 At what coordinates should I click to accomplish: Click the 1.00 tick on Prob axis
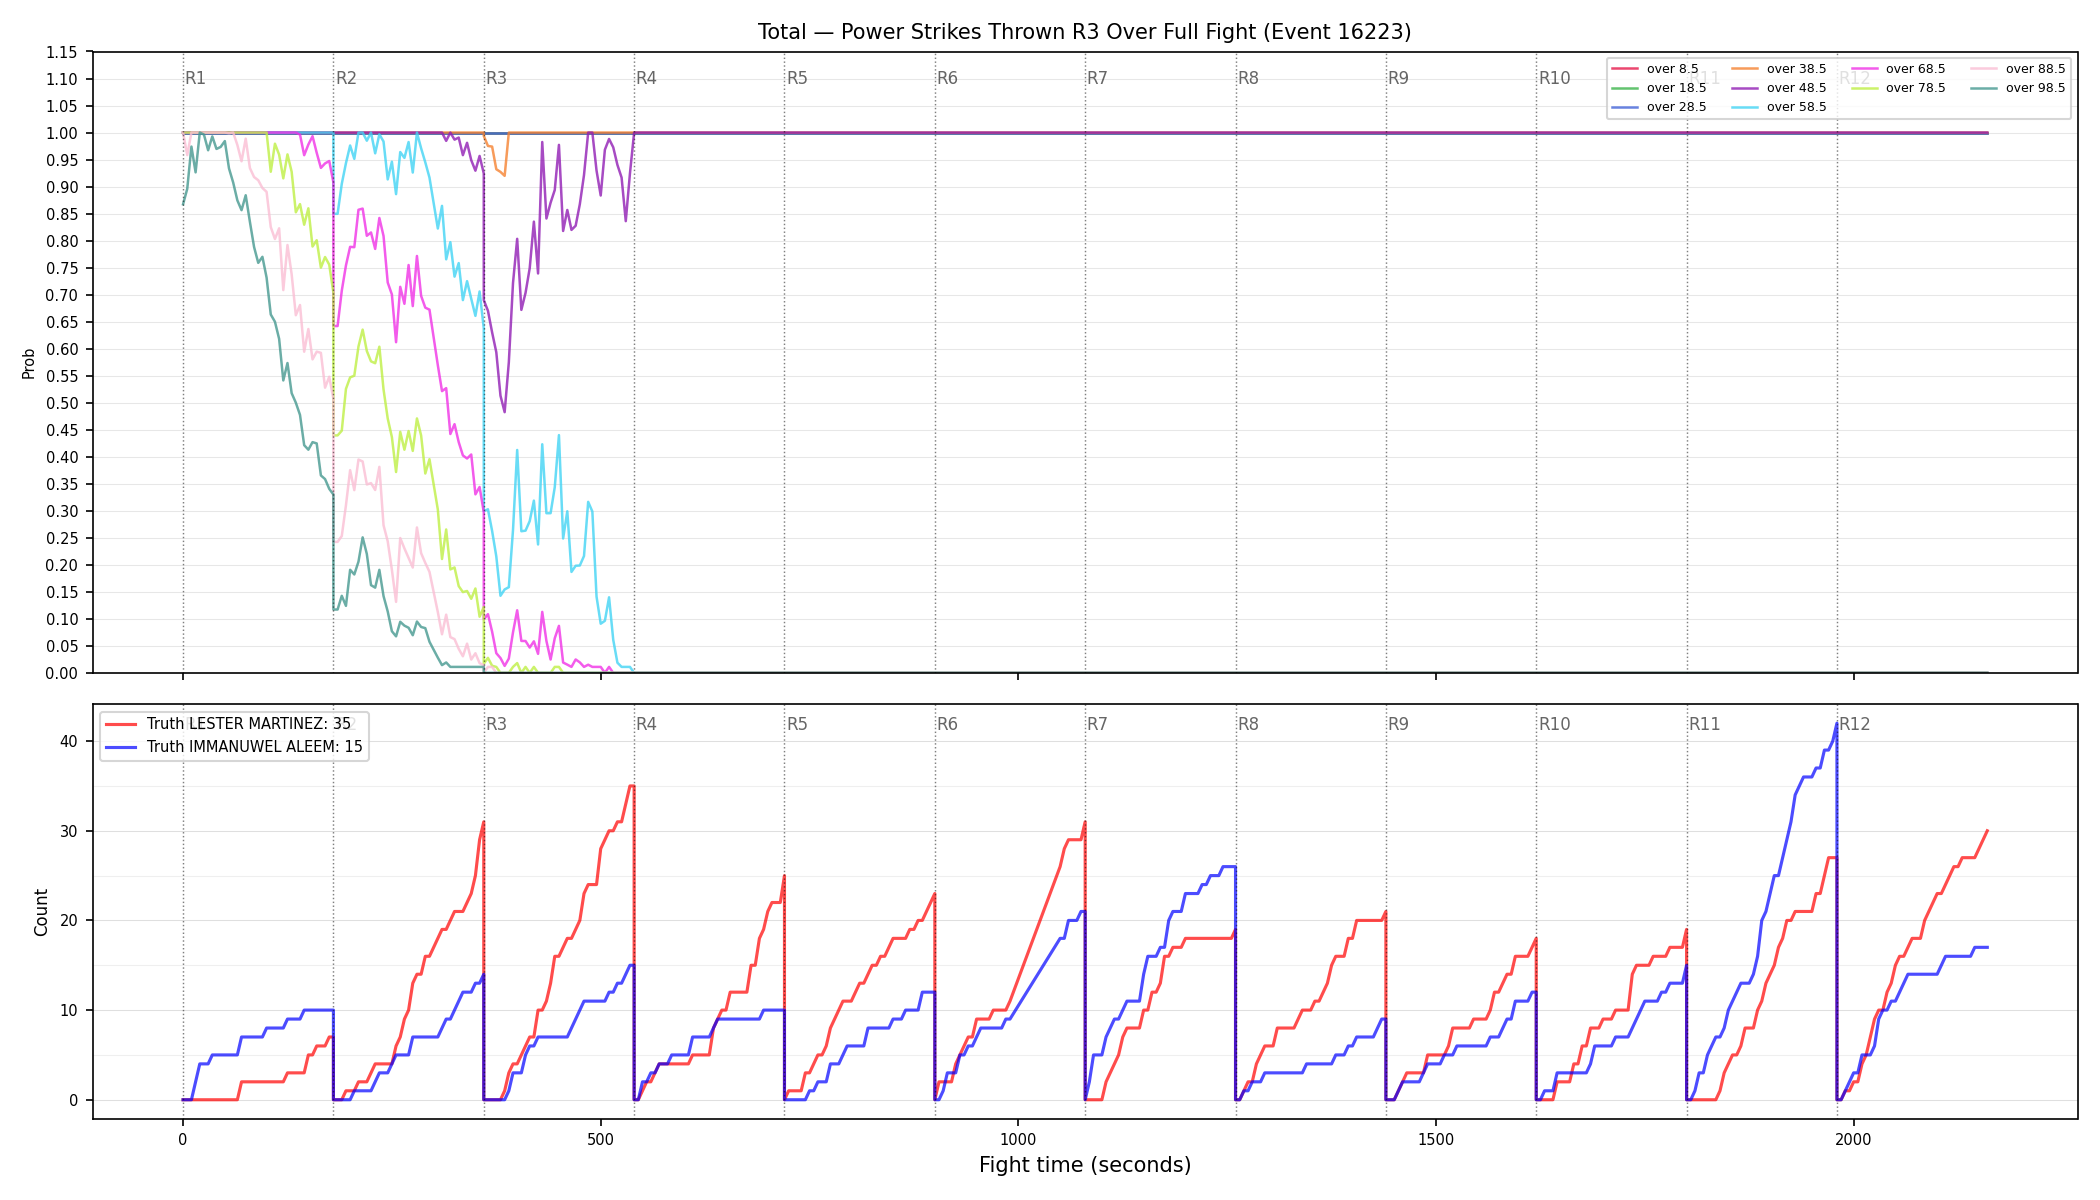(x=62, y=133)
